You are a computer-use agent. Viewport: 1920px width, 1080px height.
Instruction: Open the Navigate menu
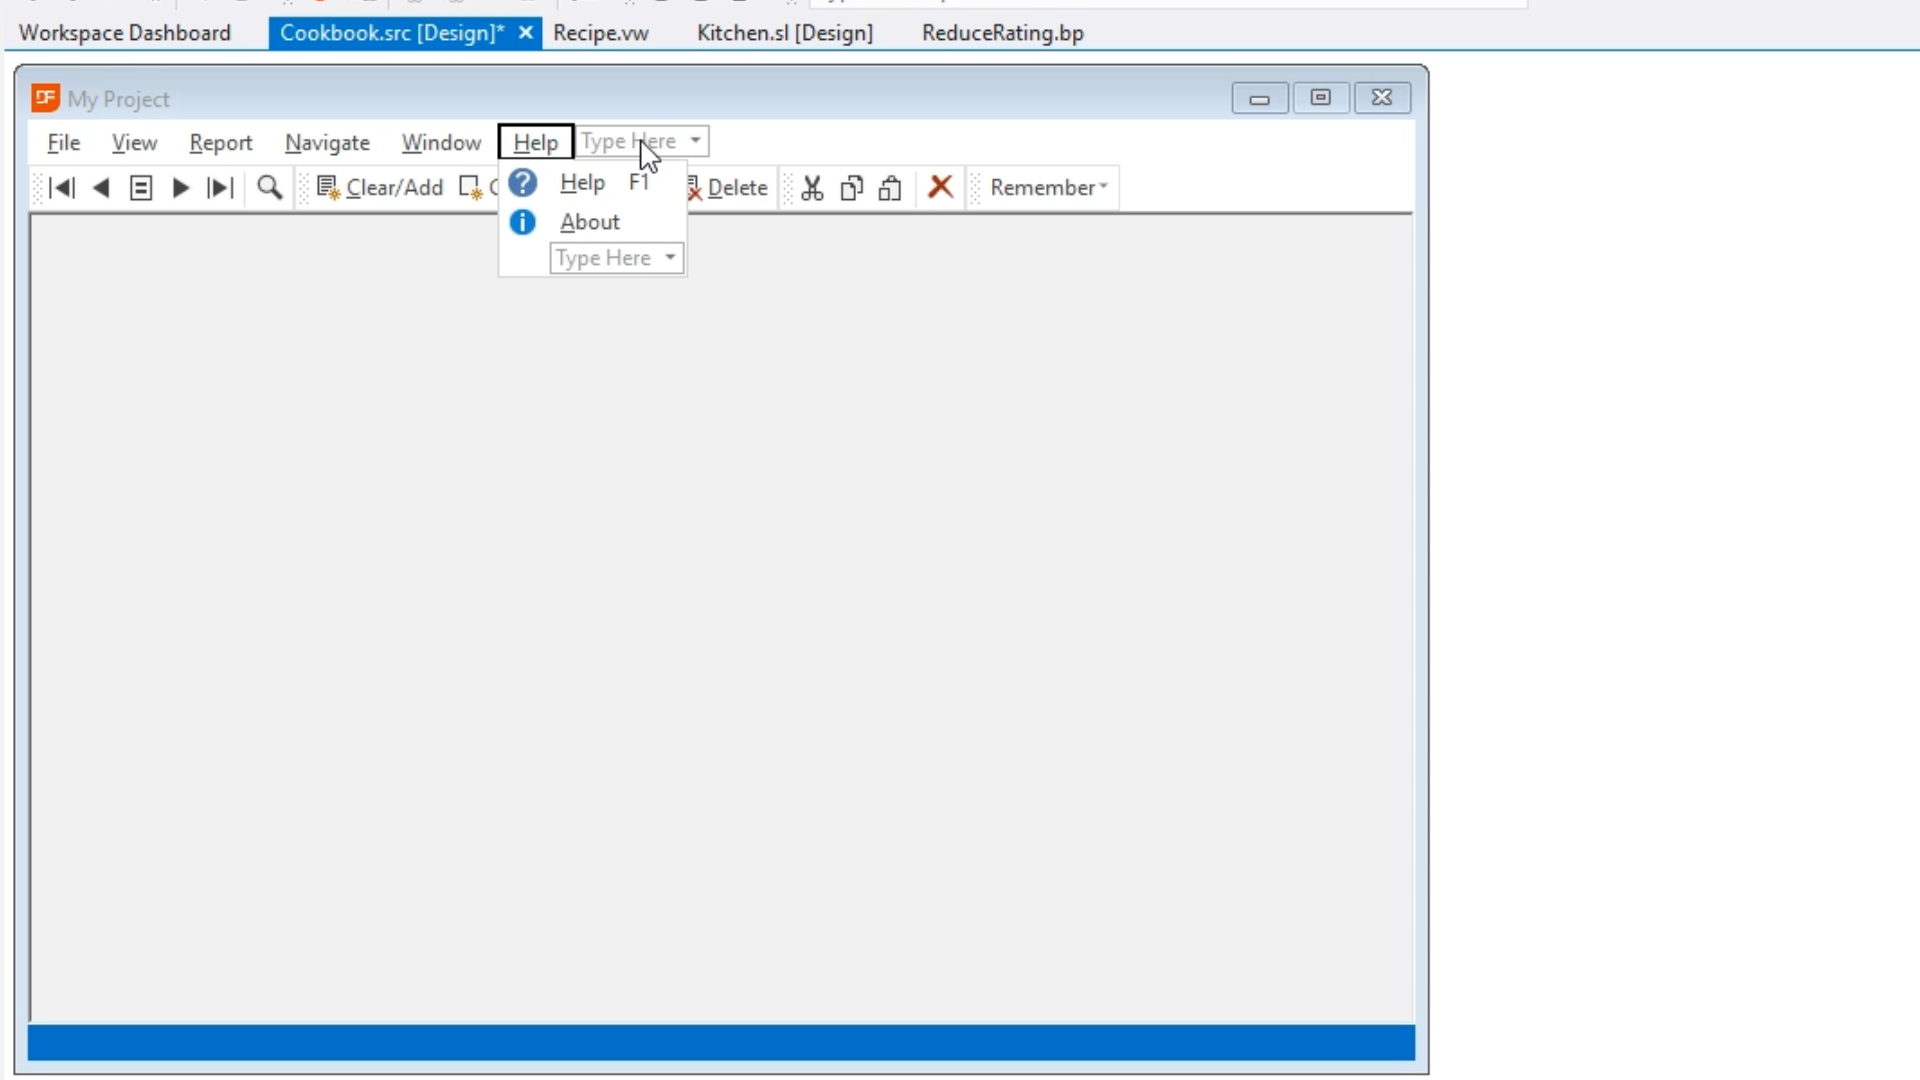pos(327,143)
